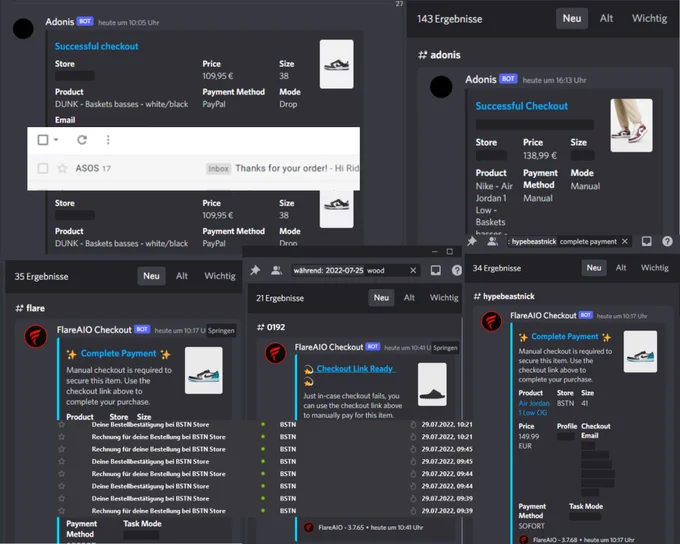
Task: Select Alt tab in 143 Ergebnisse panel
Action: pyautogui.click(x=606, y=18)
